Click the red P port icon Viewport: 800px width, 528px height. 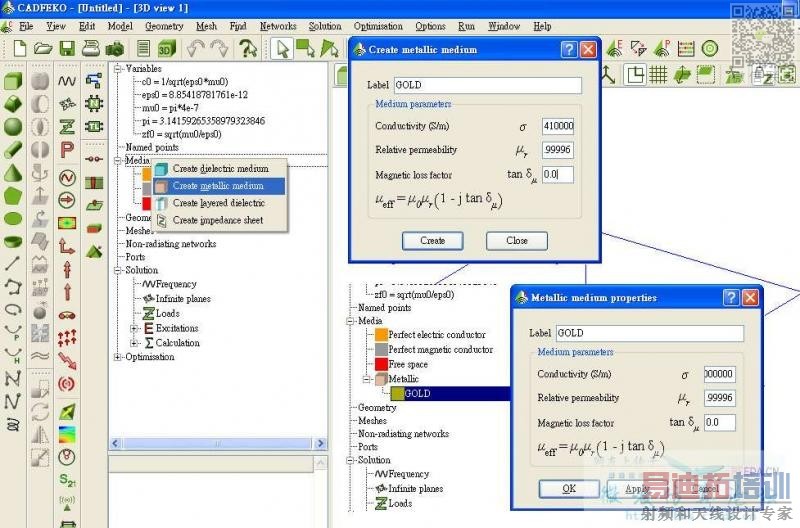(x=67, y=149)
